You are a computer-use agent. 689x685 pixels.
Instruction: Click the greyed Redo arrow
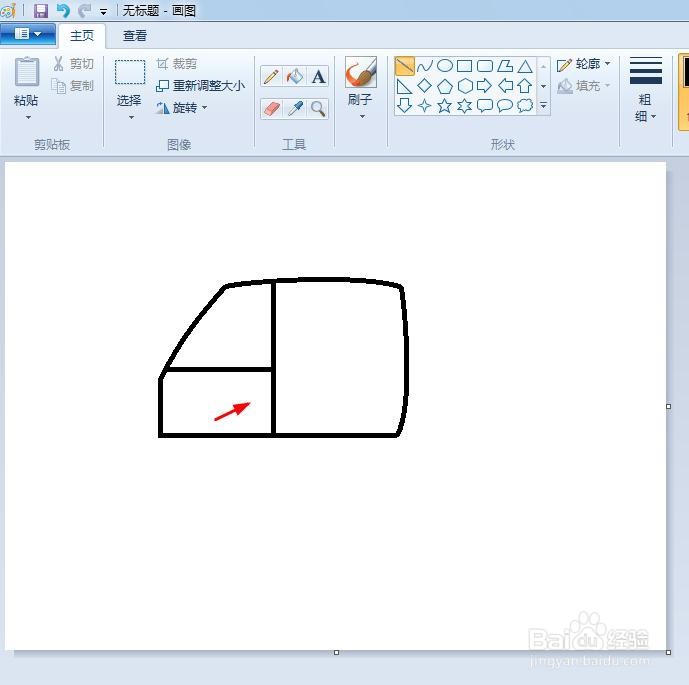click(x=84, y=10)
